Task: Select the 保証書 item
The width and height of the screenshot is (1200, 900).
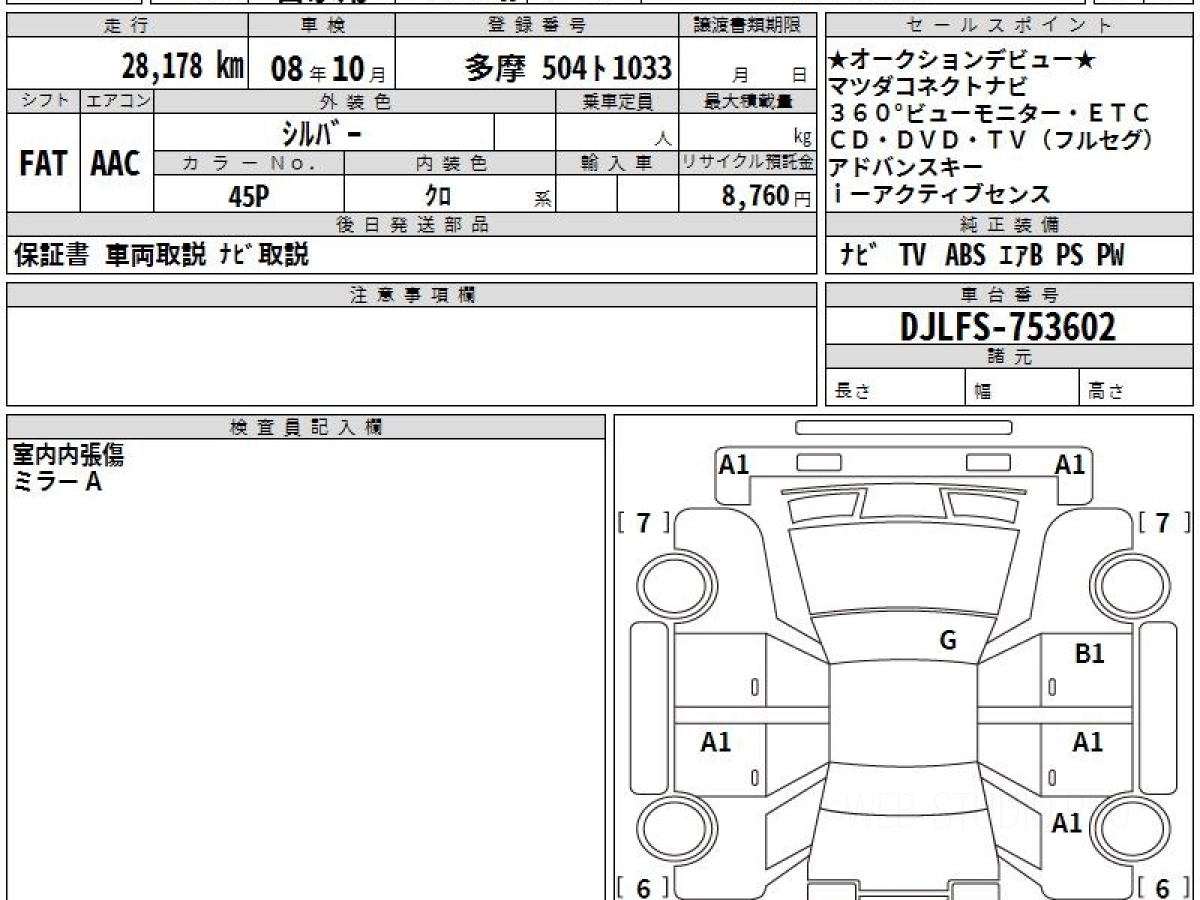Action: point(51,255)
